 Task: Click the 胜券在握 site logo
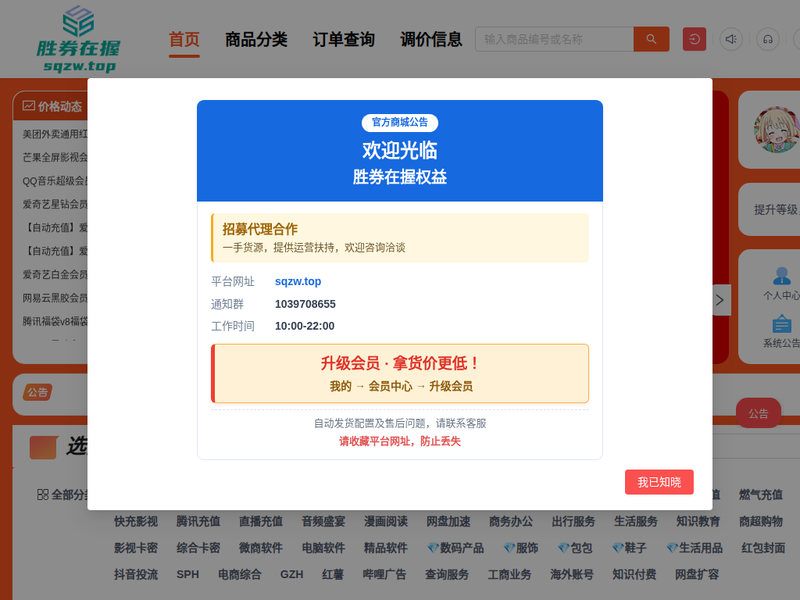(x=78, y=39)
